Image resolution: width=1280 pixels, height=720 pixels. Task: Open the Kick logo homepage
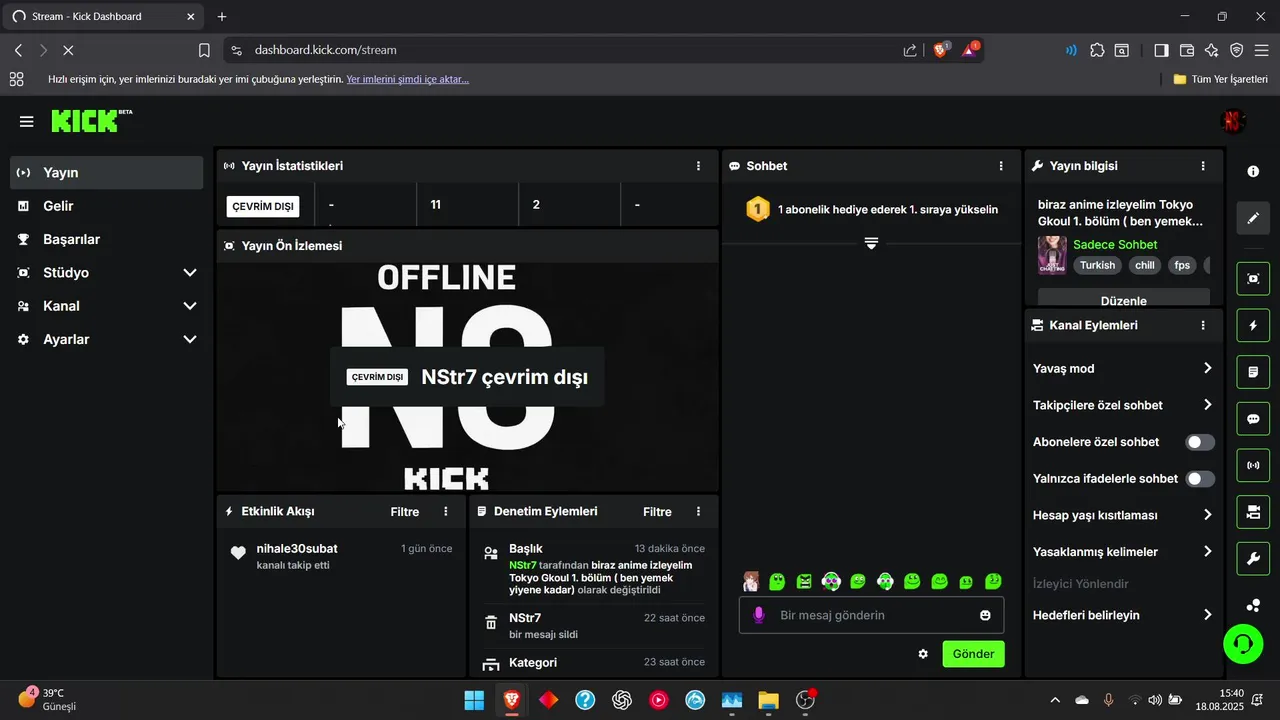coord(91,121)
